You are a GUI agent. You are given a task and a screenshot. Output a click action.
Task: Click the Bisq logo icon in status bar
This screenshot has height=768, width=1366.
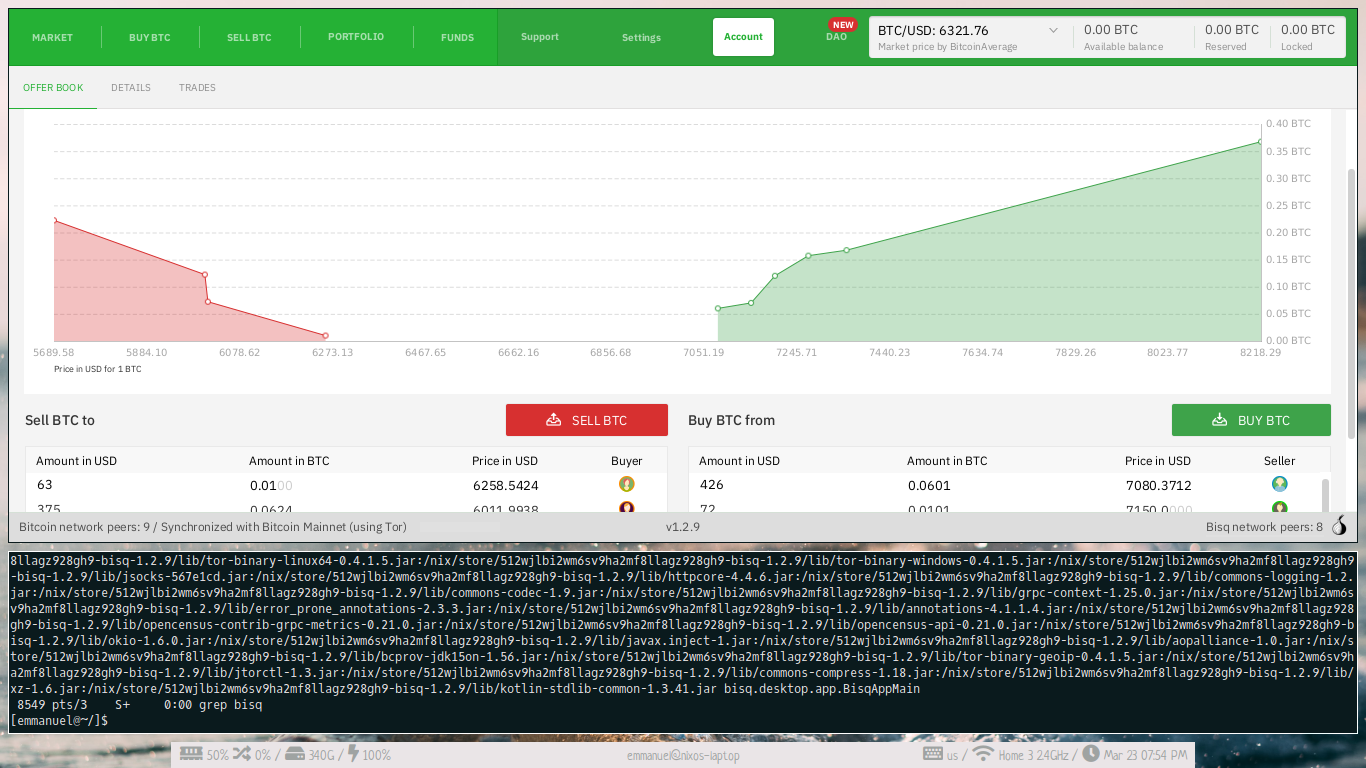coord(1339,526)
